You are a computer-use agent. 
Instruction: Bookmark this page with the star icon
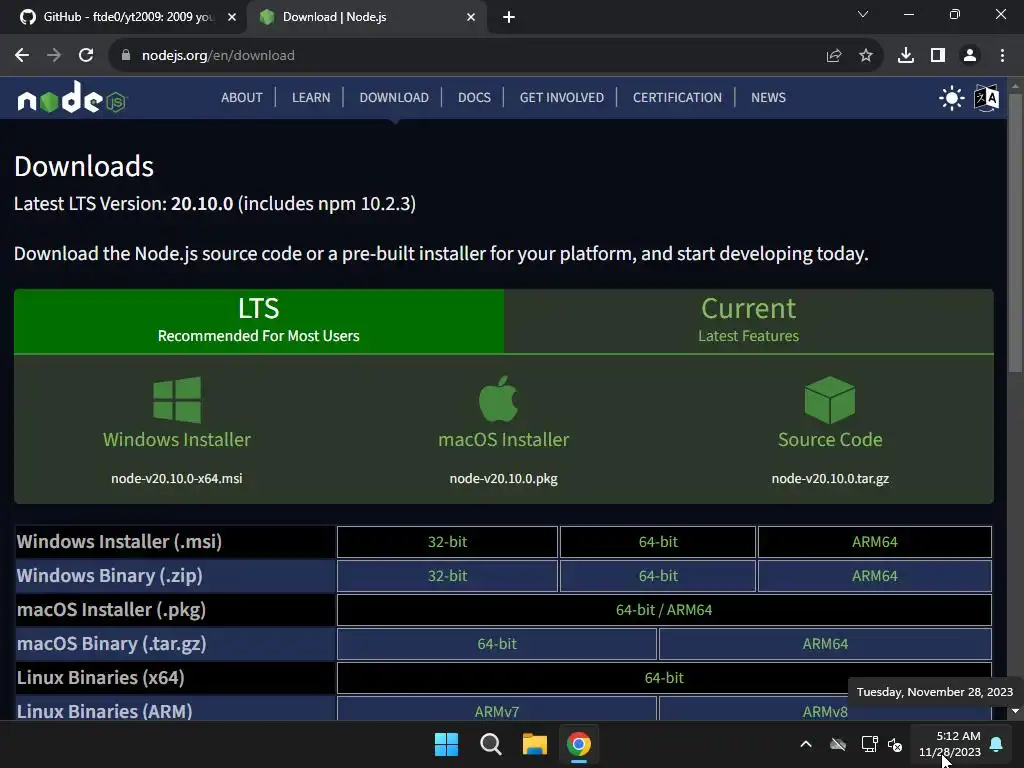[866, 56]
